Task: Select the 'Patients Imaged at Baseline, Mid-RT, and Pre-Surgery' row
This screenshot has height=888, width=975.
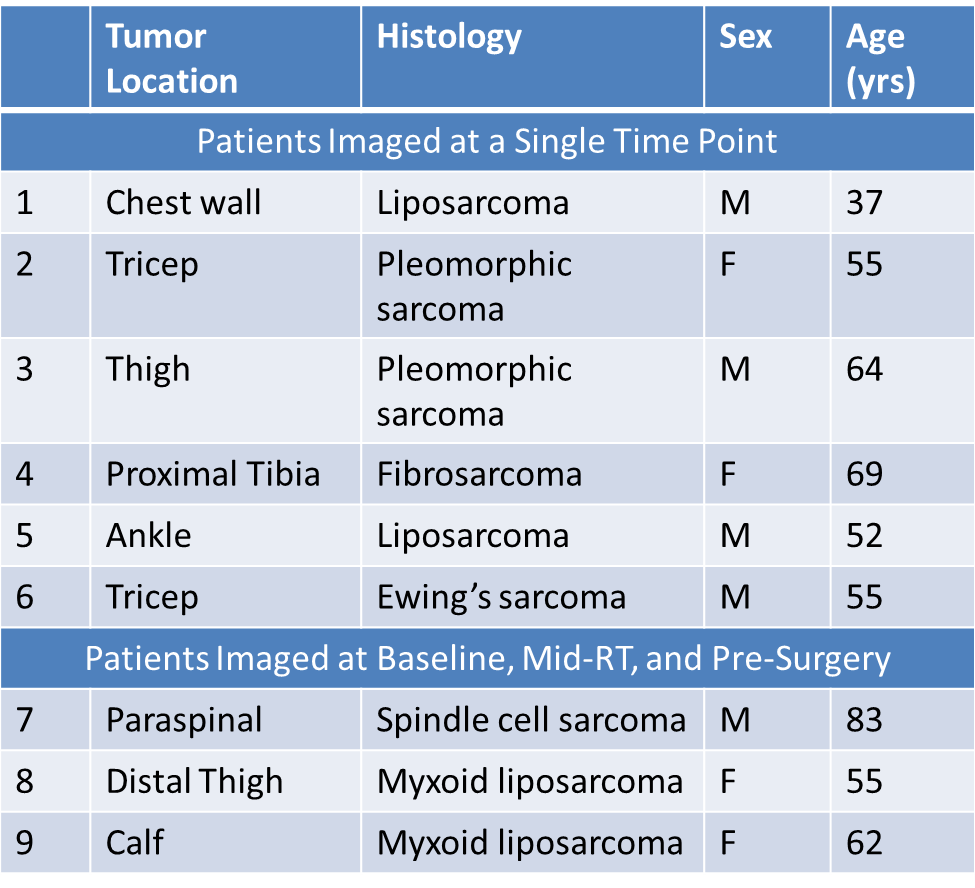Action: coord(487,659)
